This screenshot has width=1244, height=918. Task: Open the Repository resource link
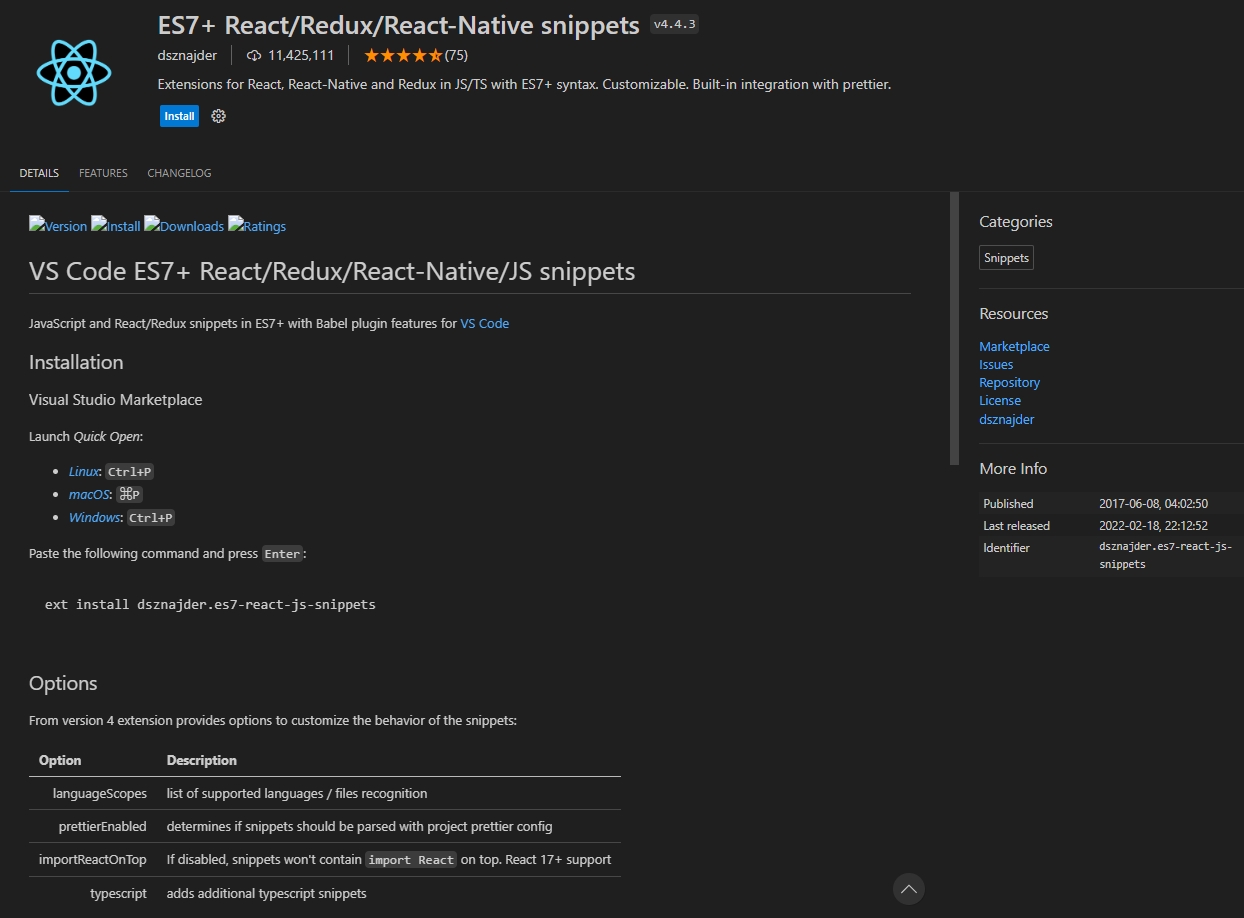[x=1009, y=382]
